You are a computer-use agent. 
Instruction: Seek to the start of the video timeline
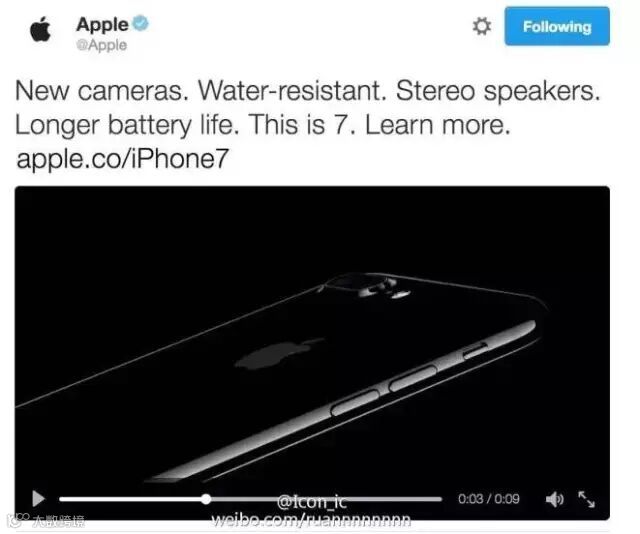[x=61, y=499]
